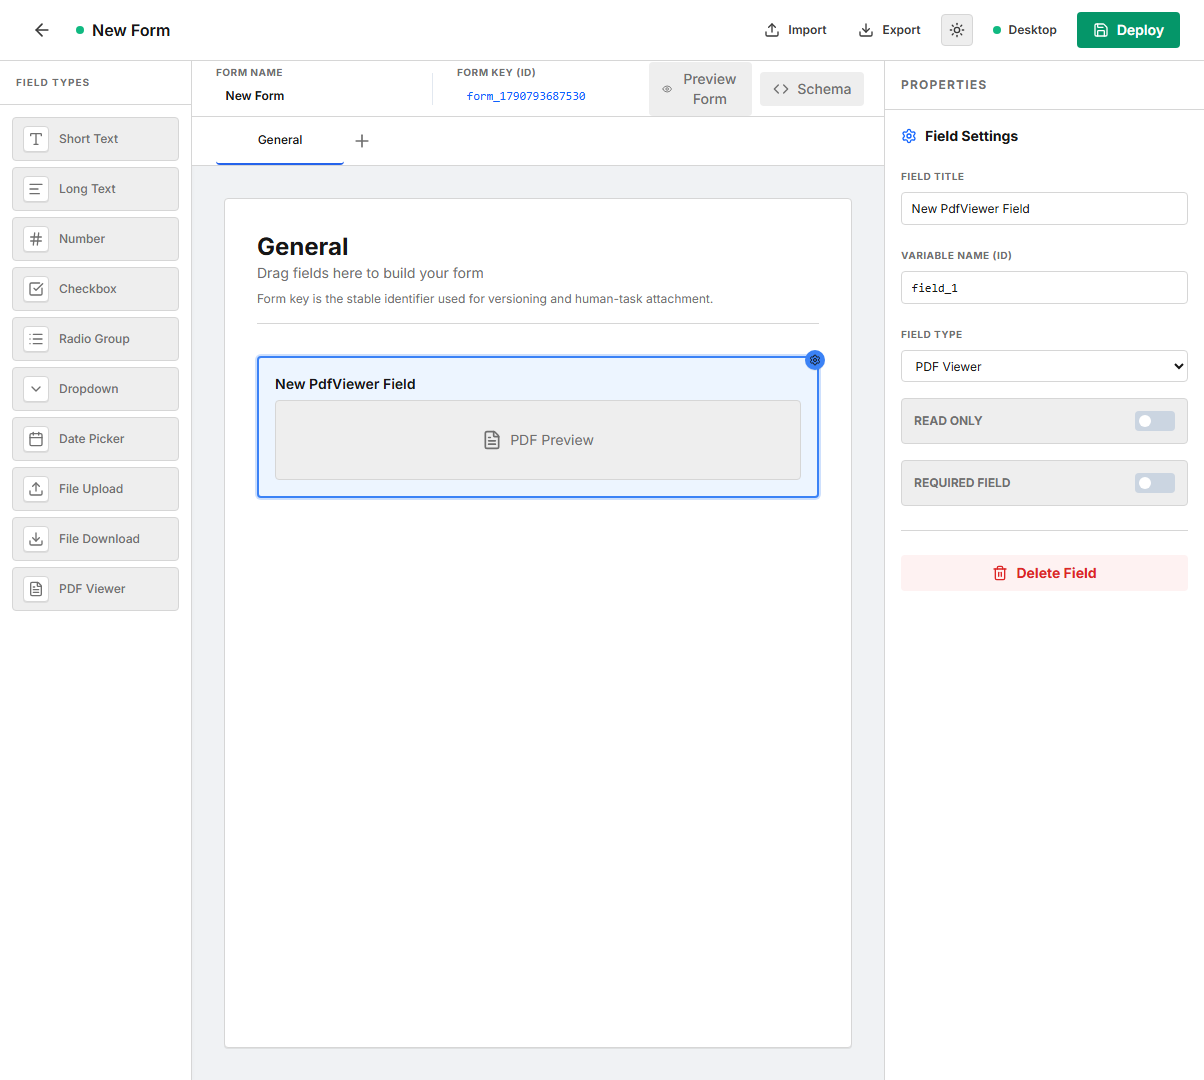Click the Long Text label
The image size is (1204, 1080).
tap(87, 189)
